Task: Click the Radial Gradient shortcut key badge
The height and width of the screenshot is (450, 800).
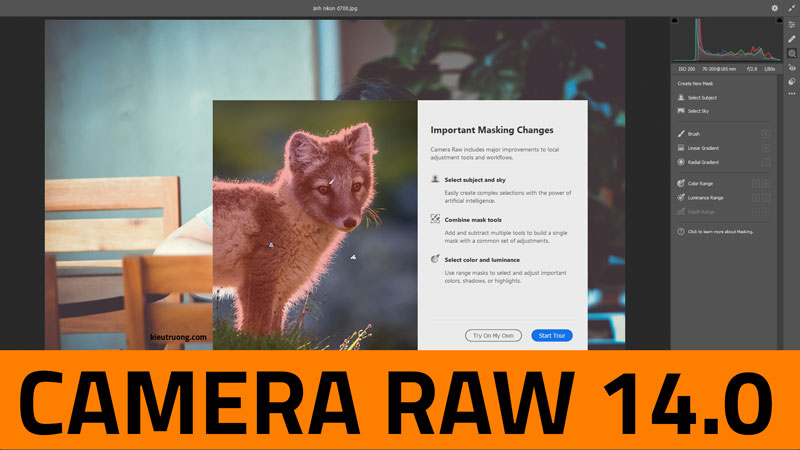Action: [765, 162]
